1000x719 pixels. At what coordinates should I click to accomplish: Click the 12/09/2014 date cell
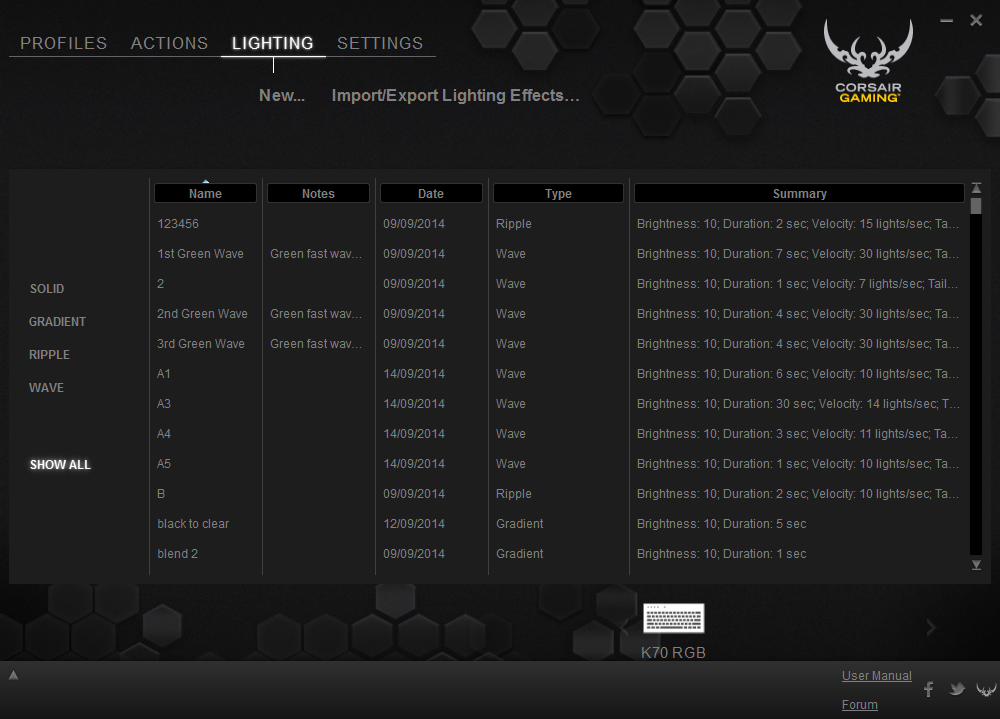[414, 524]
